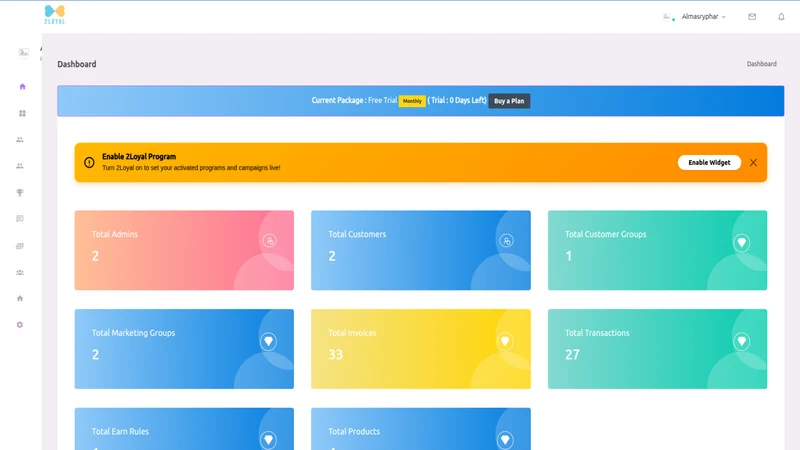Click the Dashboard page heading
The height and width of the screenshot is (450, 800).
pyautogui.click(x=77, y=64)
